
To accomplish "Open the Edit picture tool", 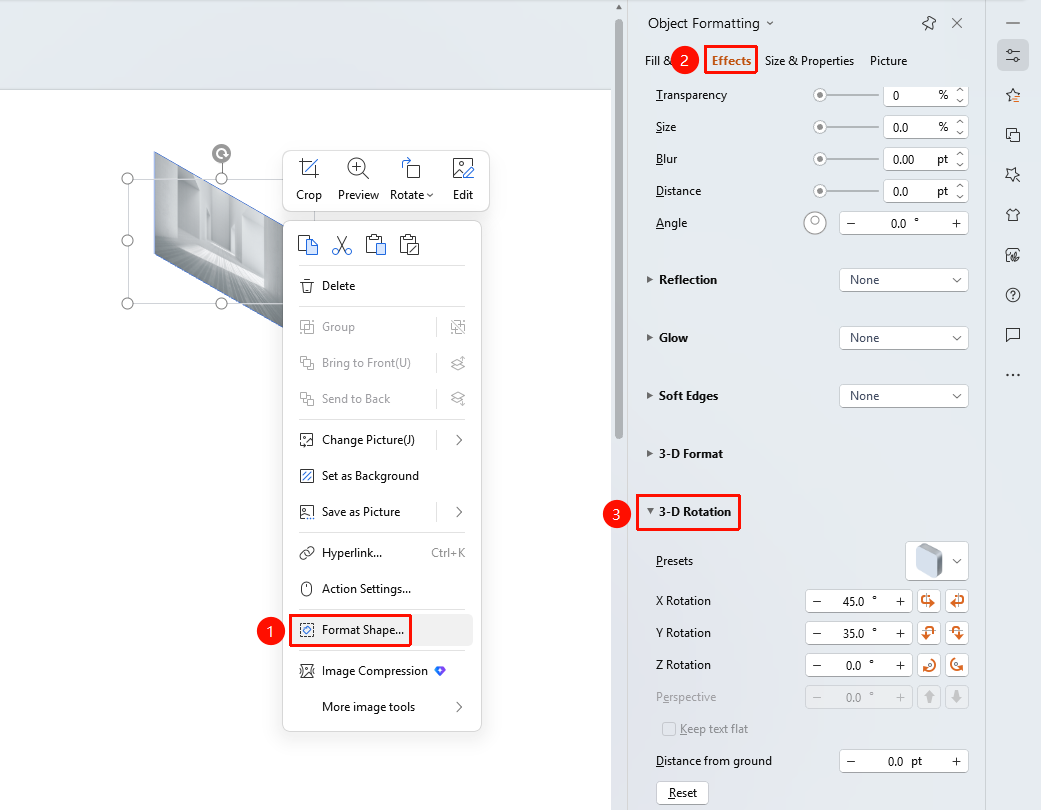I will point(463,169).
